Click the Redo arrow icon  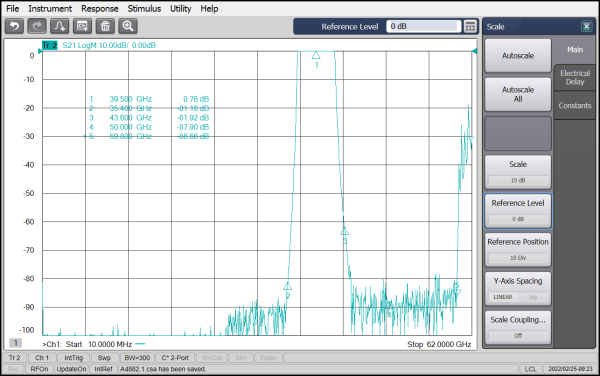37,26
